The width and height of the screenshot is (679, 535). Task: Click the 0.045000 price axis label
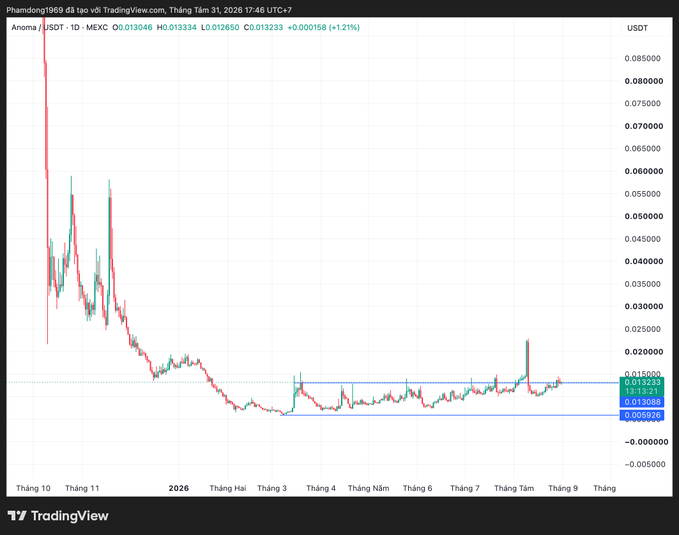tap(643, 239)
